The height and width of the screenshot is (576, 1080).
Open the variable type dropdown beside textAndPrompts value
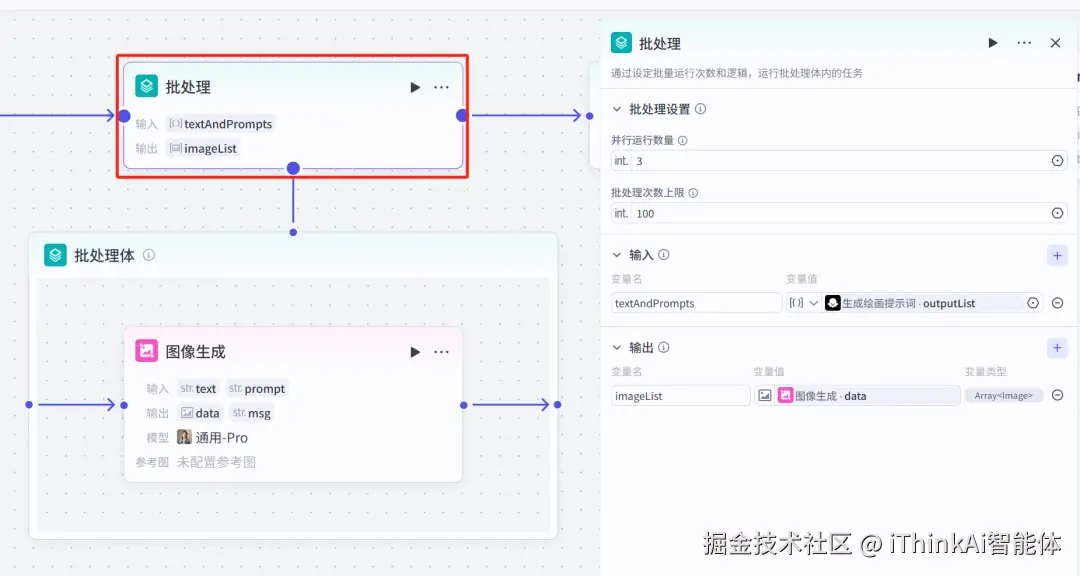pyautogui.click(x=814, y=302)
